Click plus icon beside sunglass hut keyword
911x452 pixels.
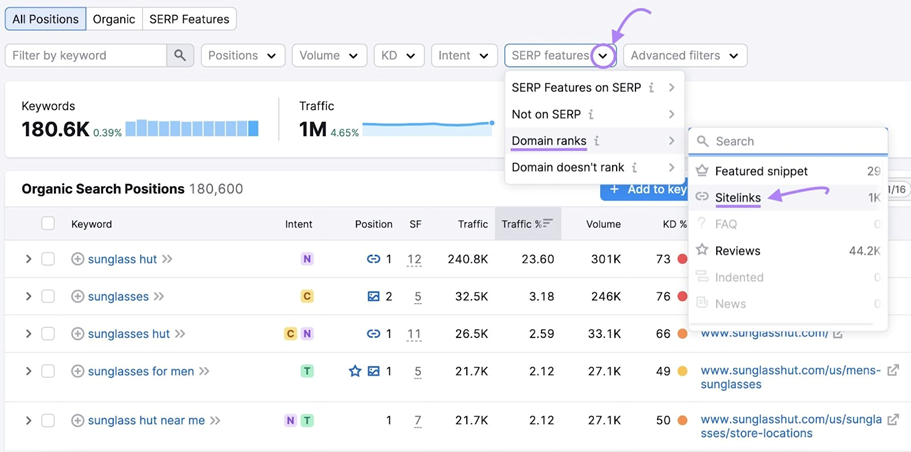point(77,259)
